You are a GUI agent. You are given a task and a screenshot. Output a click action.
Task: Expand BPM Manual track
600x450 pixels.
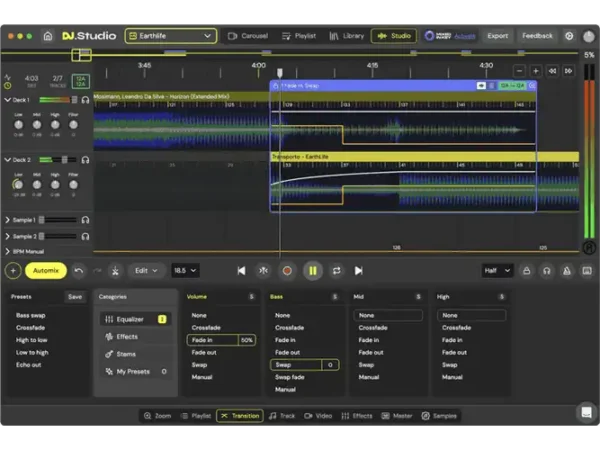[x=7, y=251]
